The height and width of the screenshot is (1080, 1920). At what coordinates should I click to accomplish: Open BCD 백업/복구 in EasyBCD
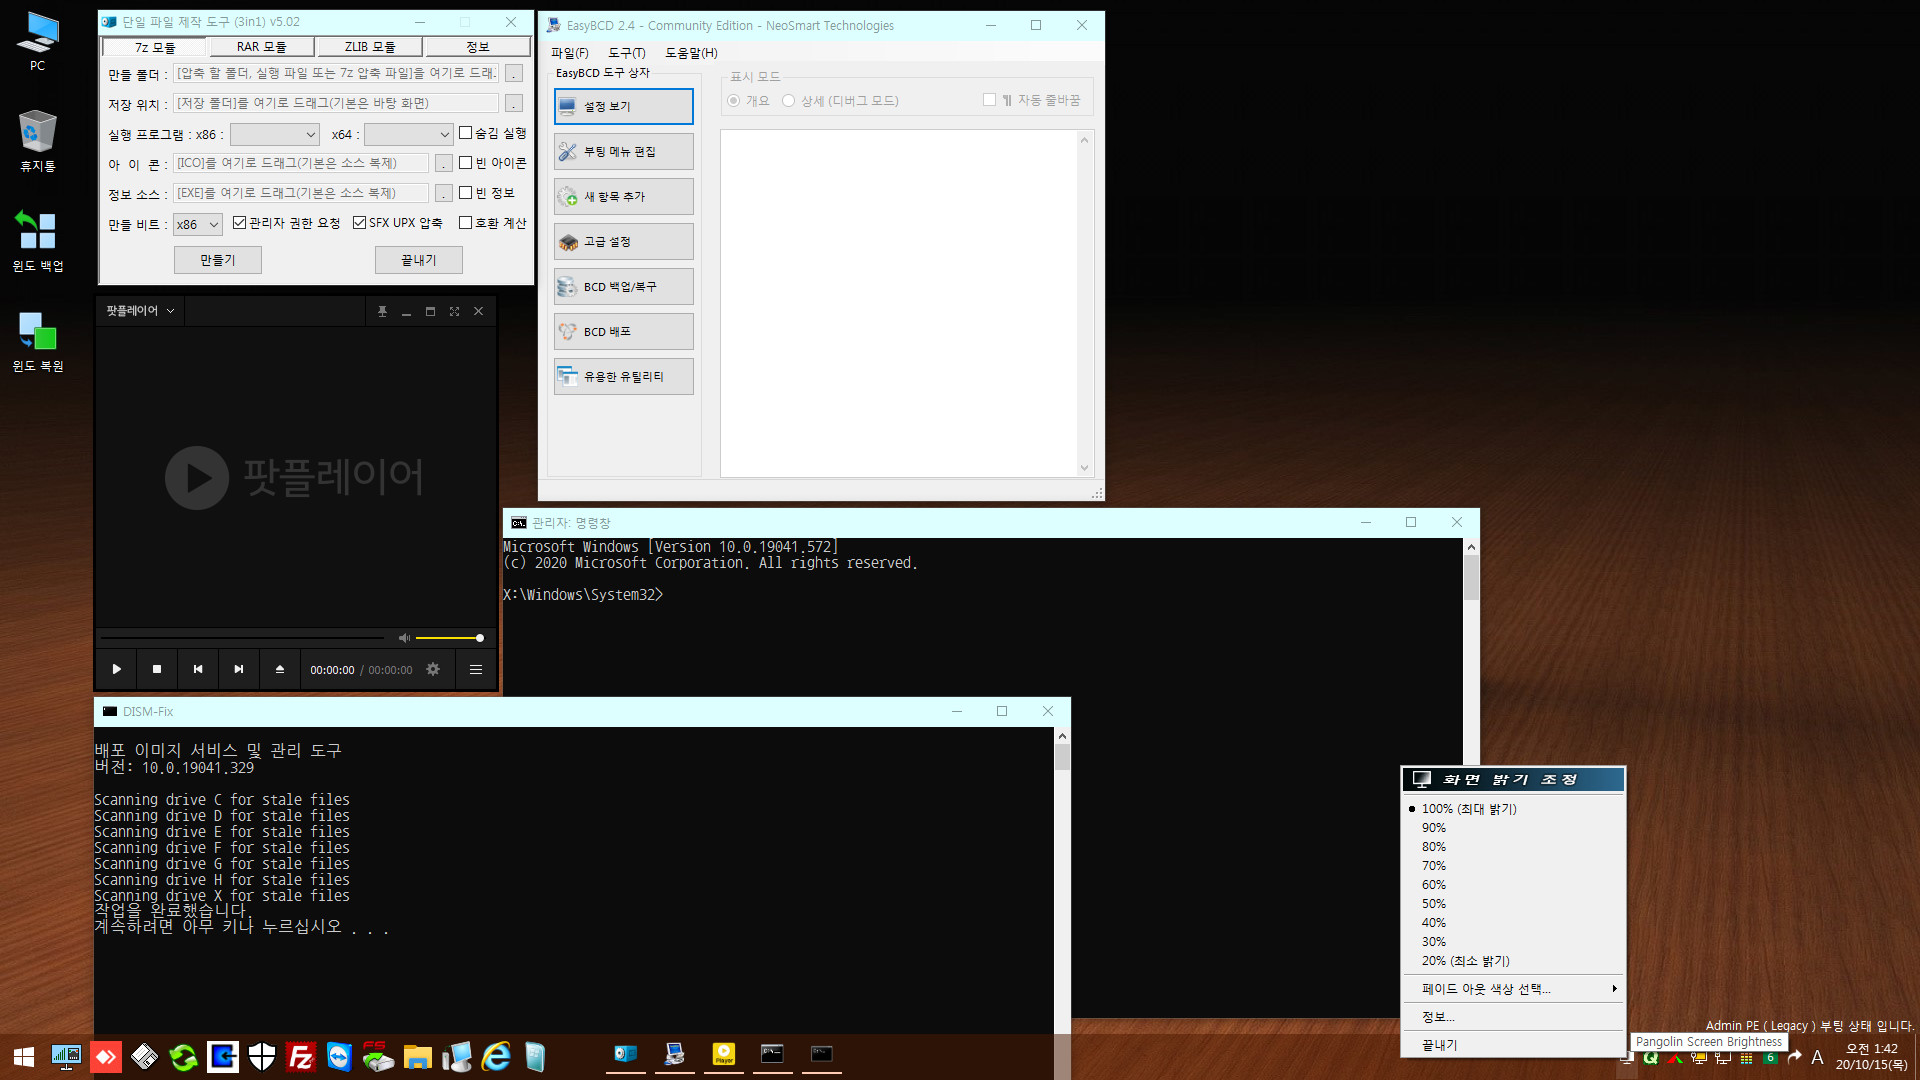point(623,286)
